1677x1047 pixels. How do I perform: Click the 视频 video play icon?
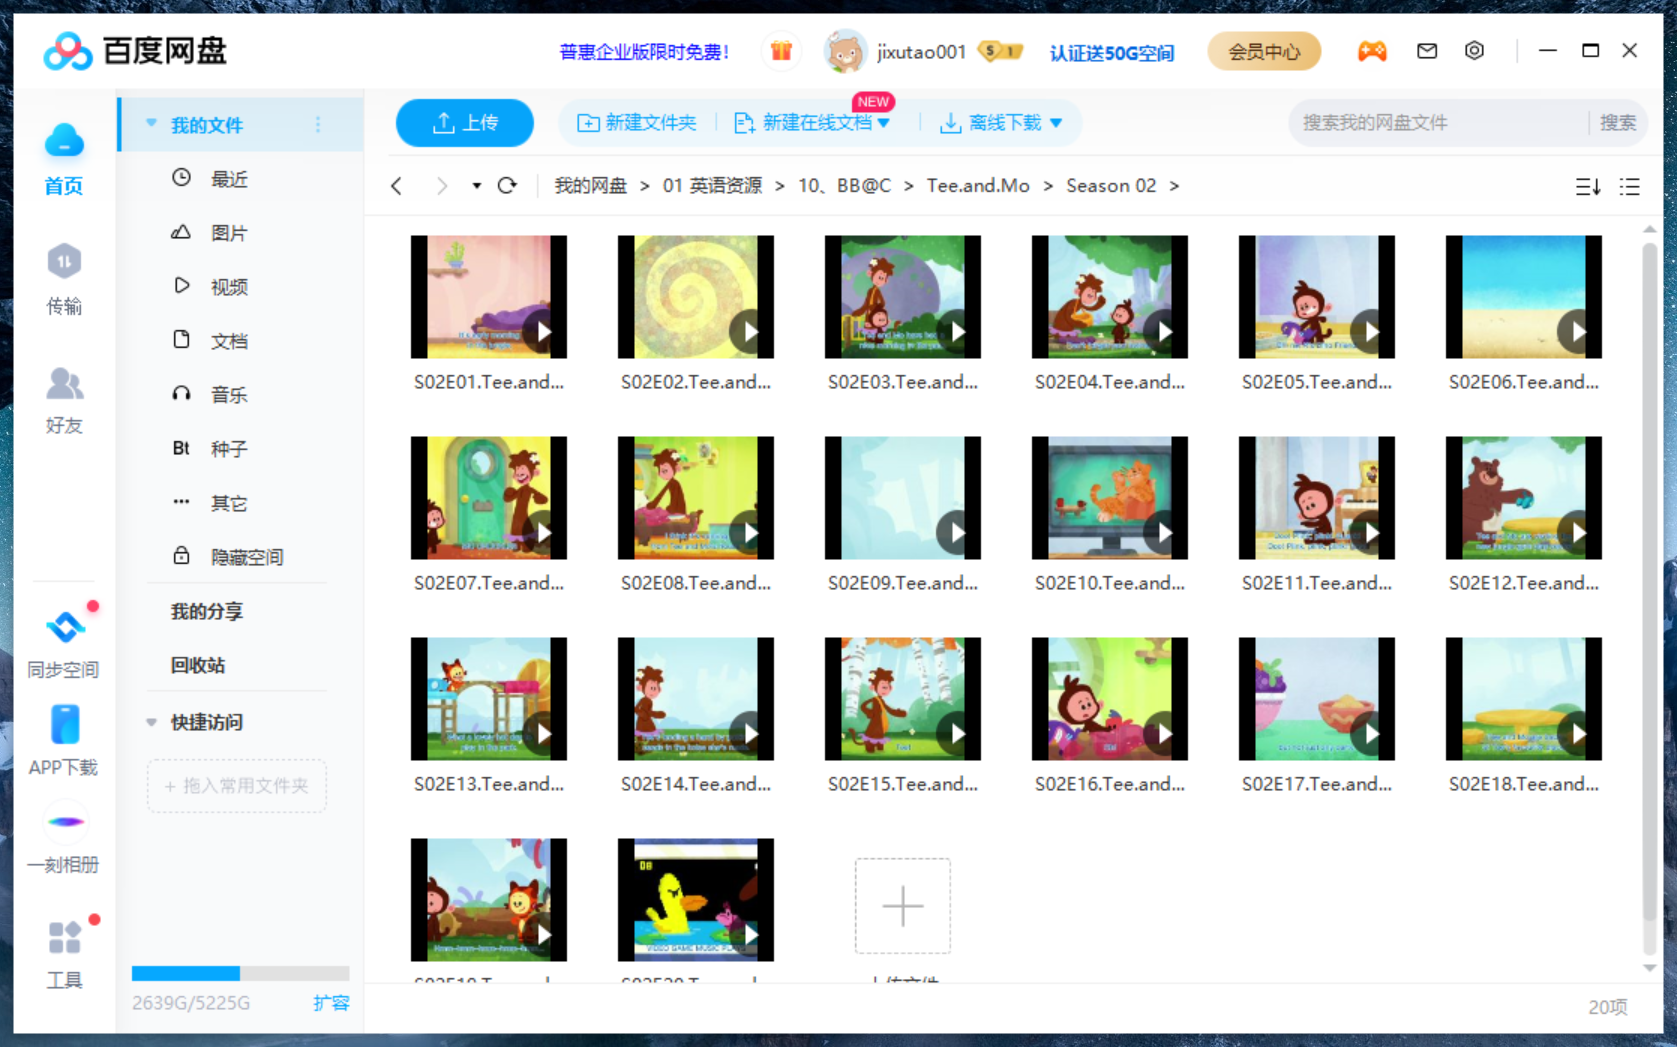pyautogui.click(x=181, y=286)
